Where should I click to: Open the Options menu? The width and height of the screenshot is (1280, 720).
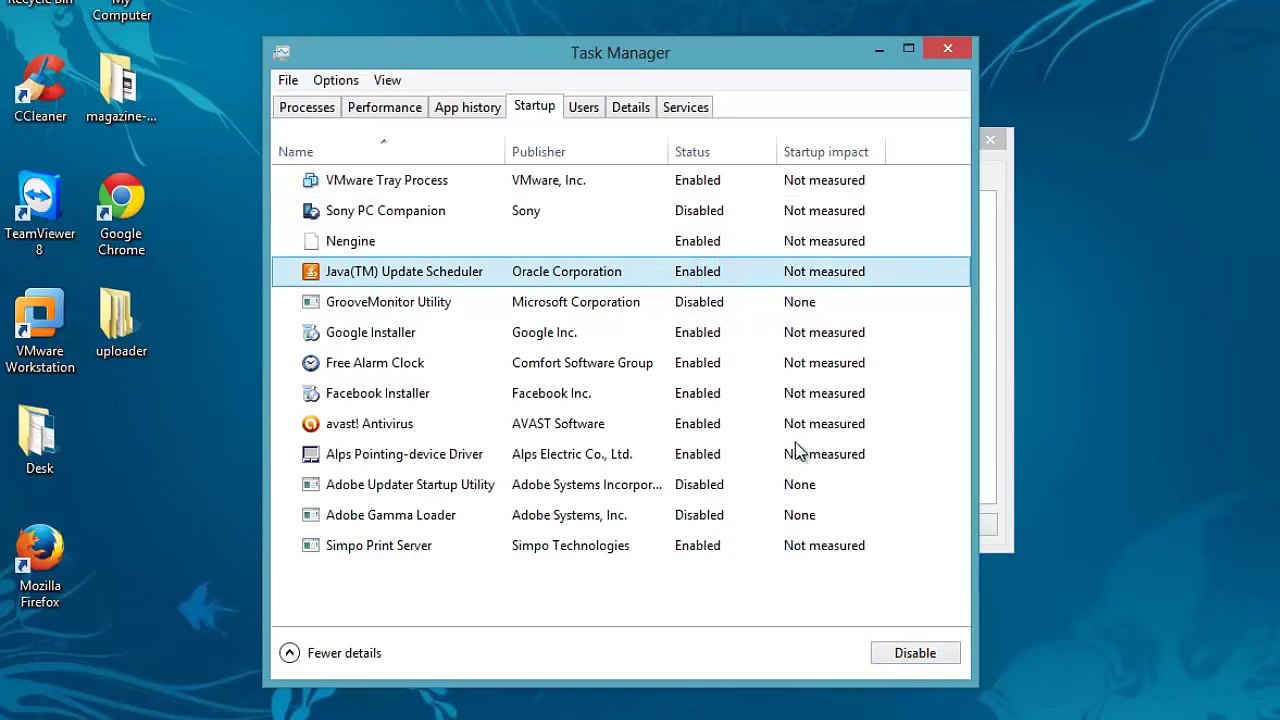pos(336,80)
